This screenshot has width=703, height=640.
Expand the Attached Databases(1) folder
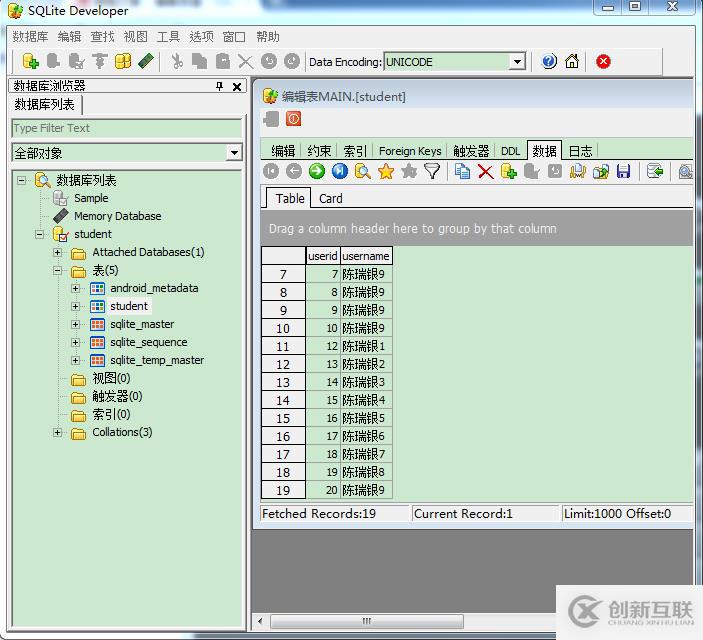pos(57,252)
